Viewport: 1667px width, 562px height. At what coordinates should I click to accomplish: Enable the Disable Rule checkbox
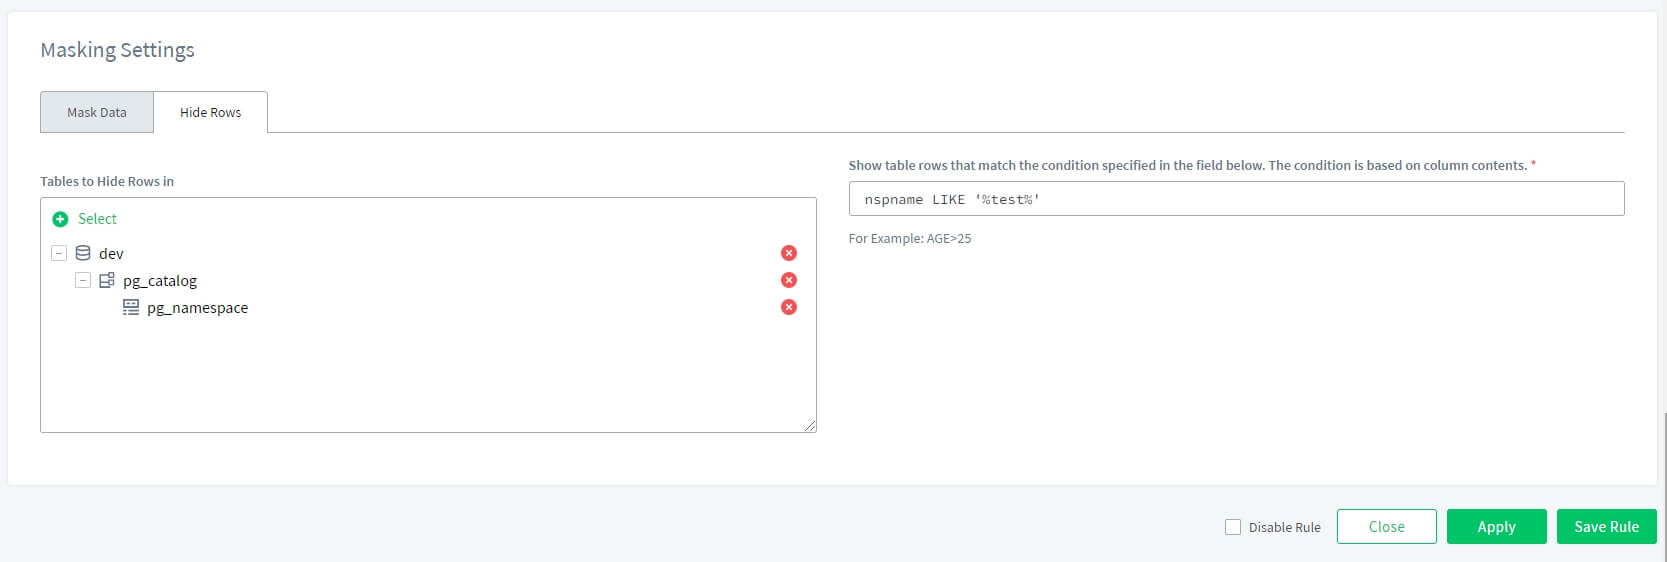coord(1233,527)
